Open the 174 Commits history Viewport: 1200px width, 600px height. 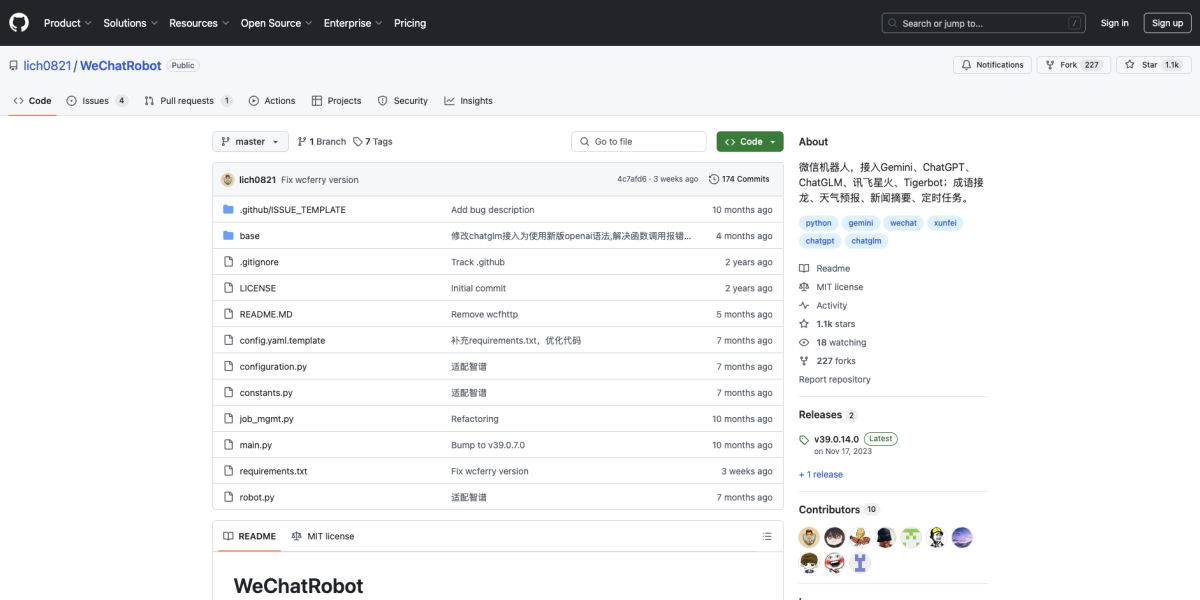[x=739, y=179]
